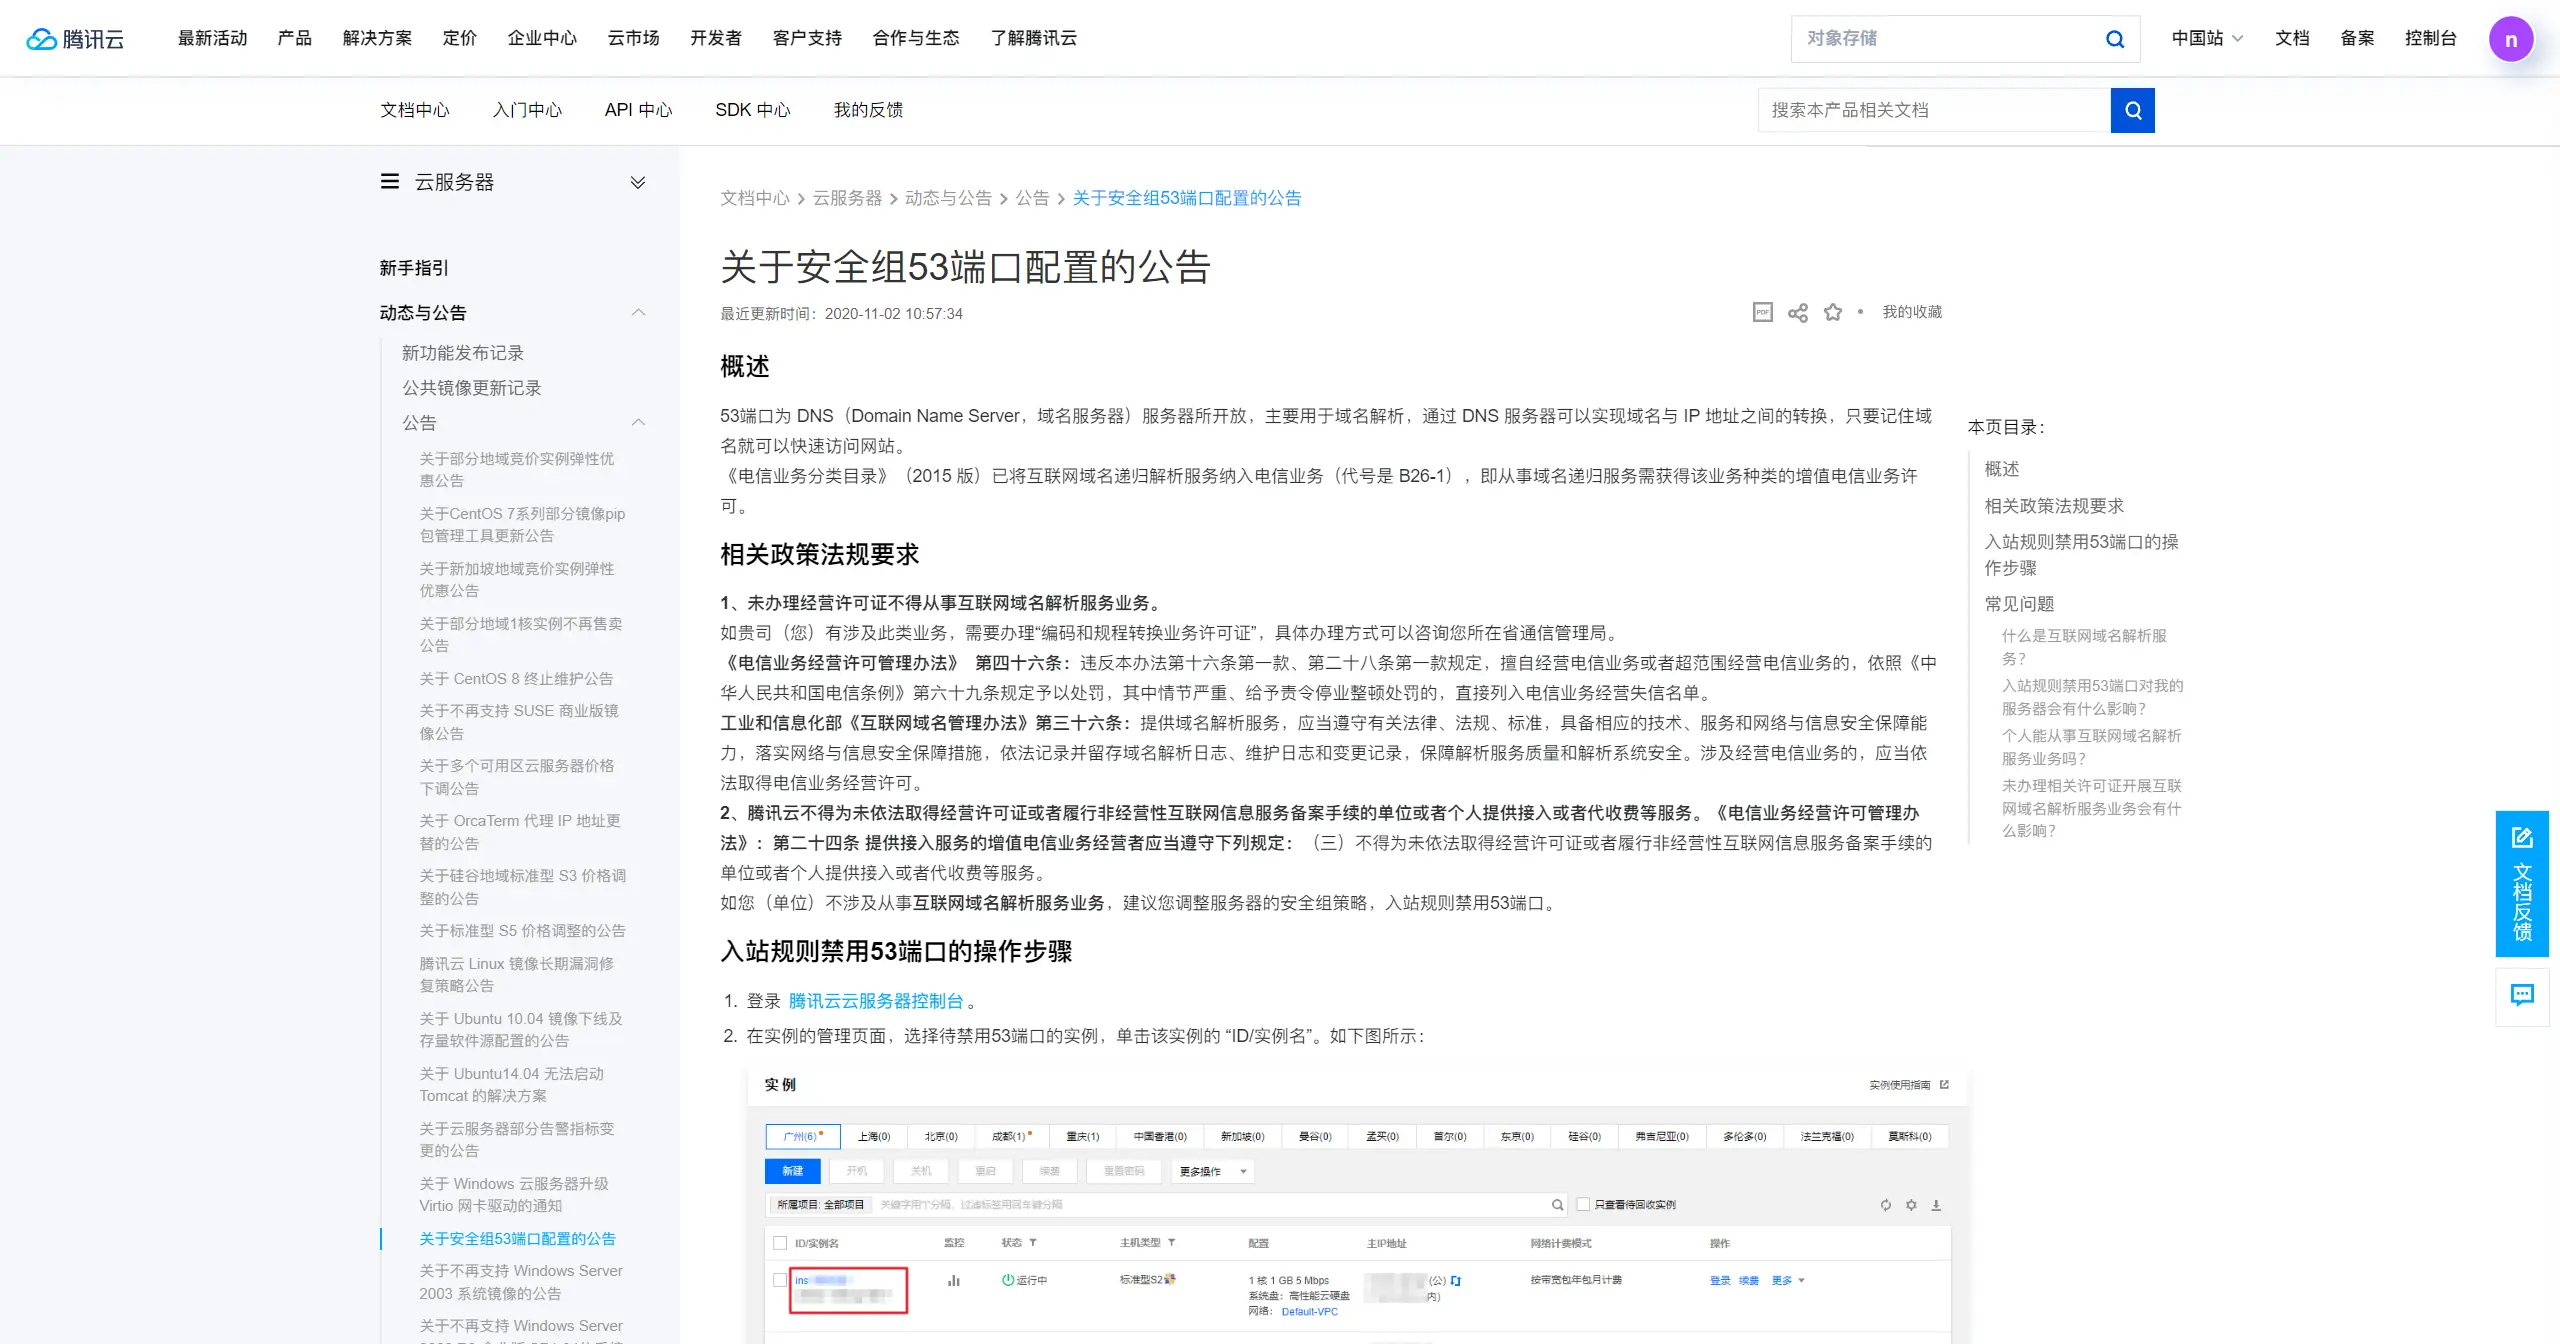Open the 开发者 top menu
This screenshot has height=1344, width=2560.
tap(716, 38)
